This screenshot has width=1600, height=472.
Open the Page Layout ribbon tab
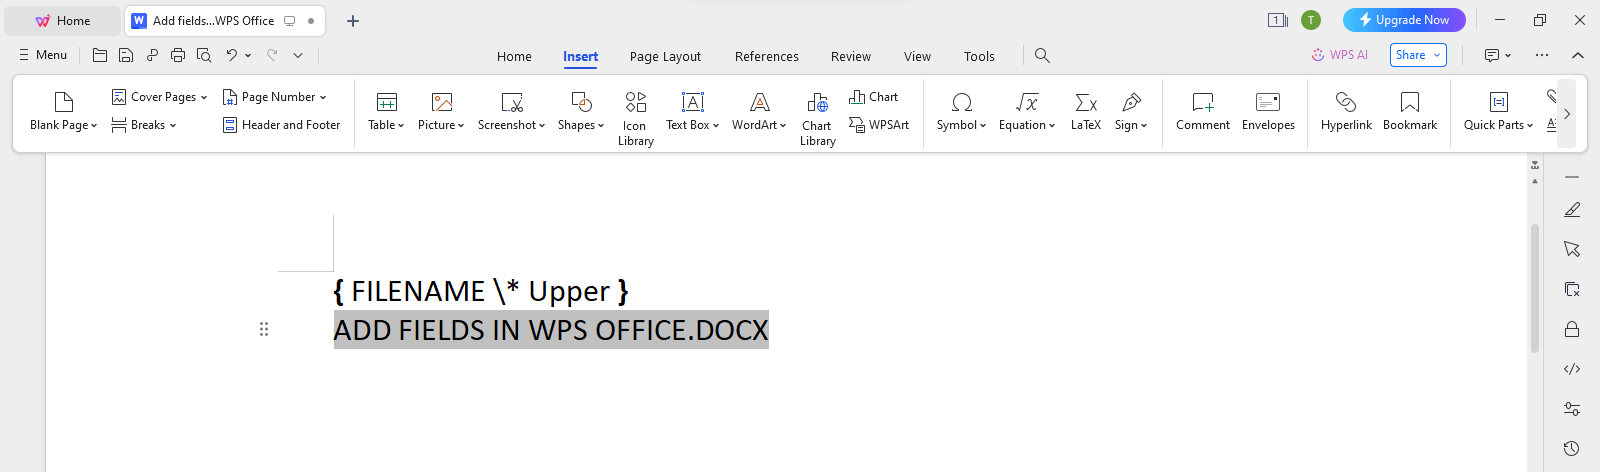(x=665, y=56)
